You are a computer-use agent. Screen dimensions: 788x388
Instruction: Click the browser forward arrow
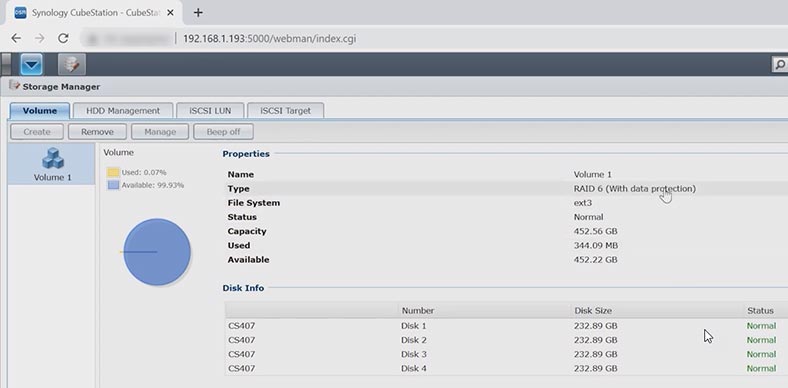coord(40,38)
